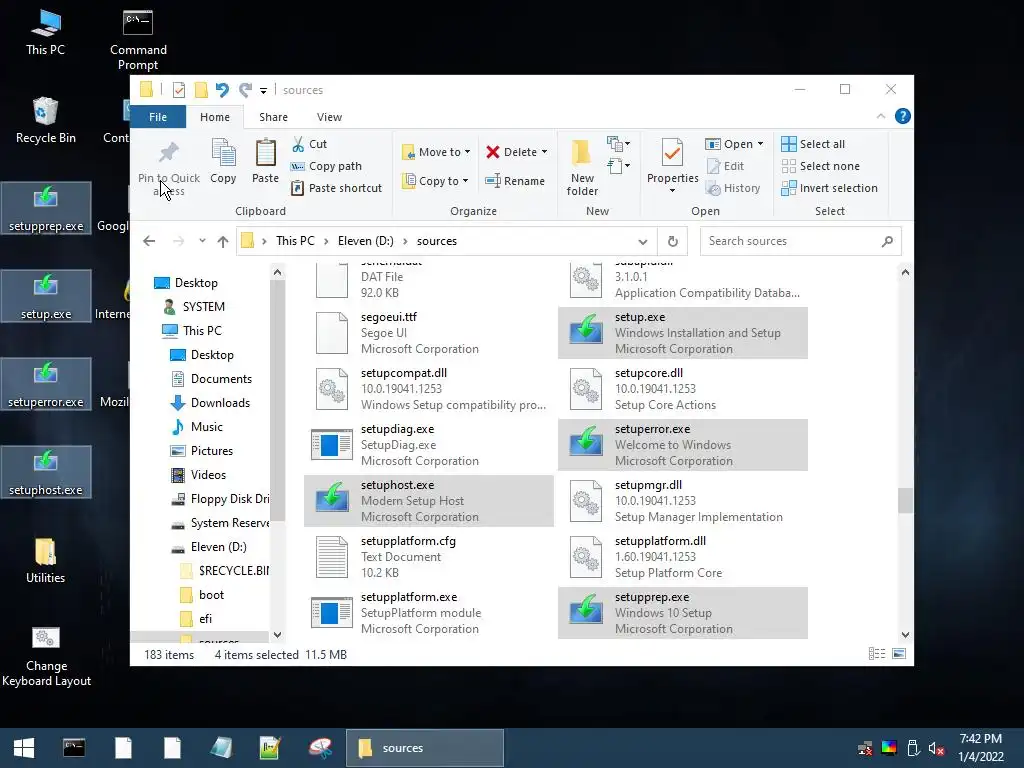Switch to the View tab
Viewport: 1024px width, 768px height.
(329, 117)
